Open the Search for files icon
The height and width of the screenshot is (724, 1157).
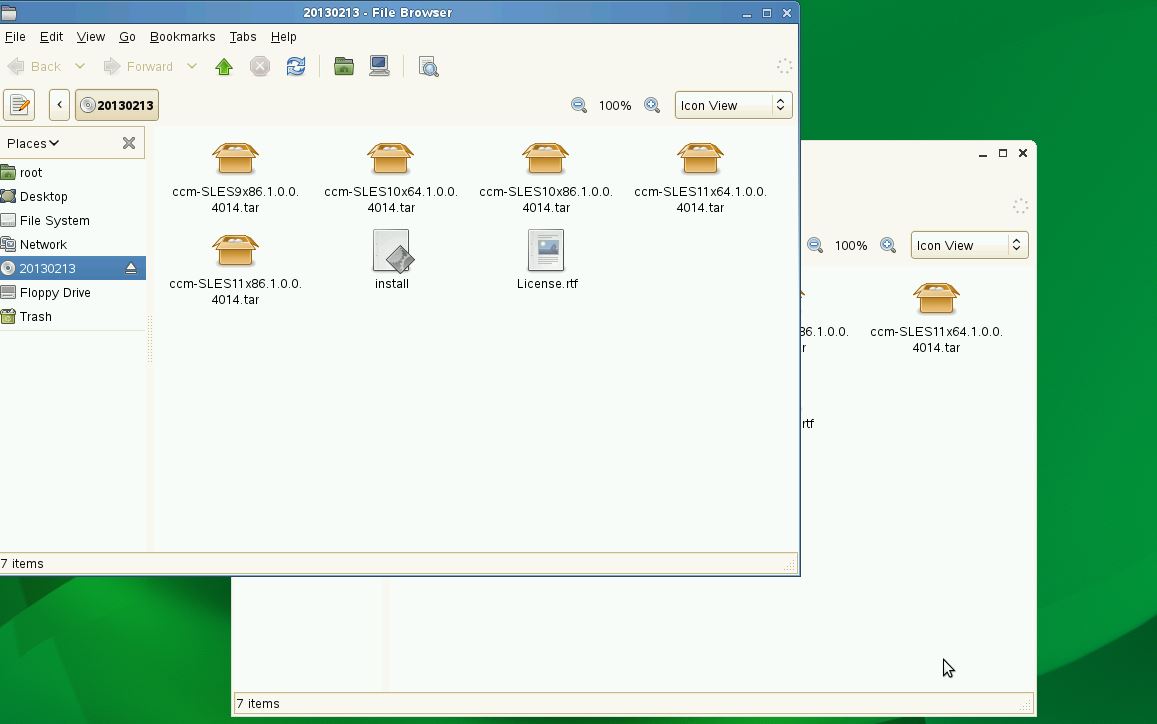[x=428, y=67]
